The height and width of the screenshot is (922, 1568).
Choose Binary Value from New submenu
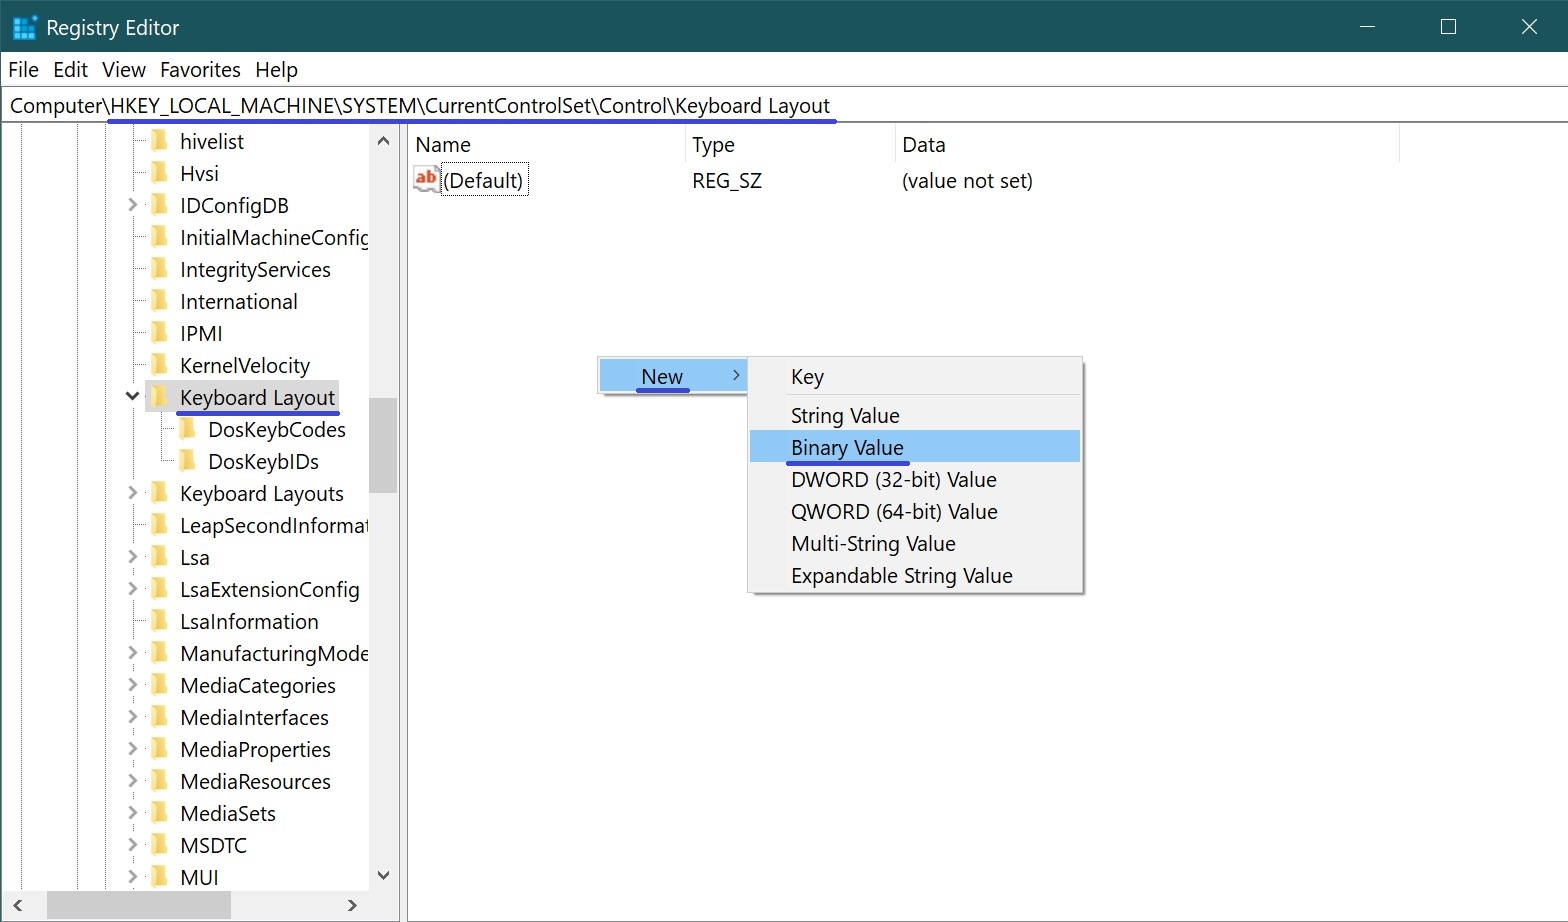pos(915,447)
